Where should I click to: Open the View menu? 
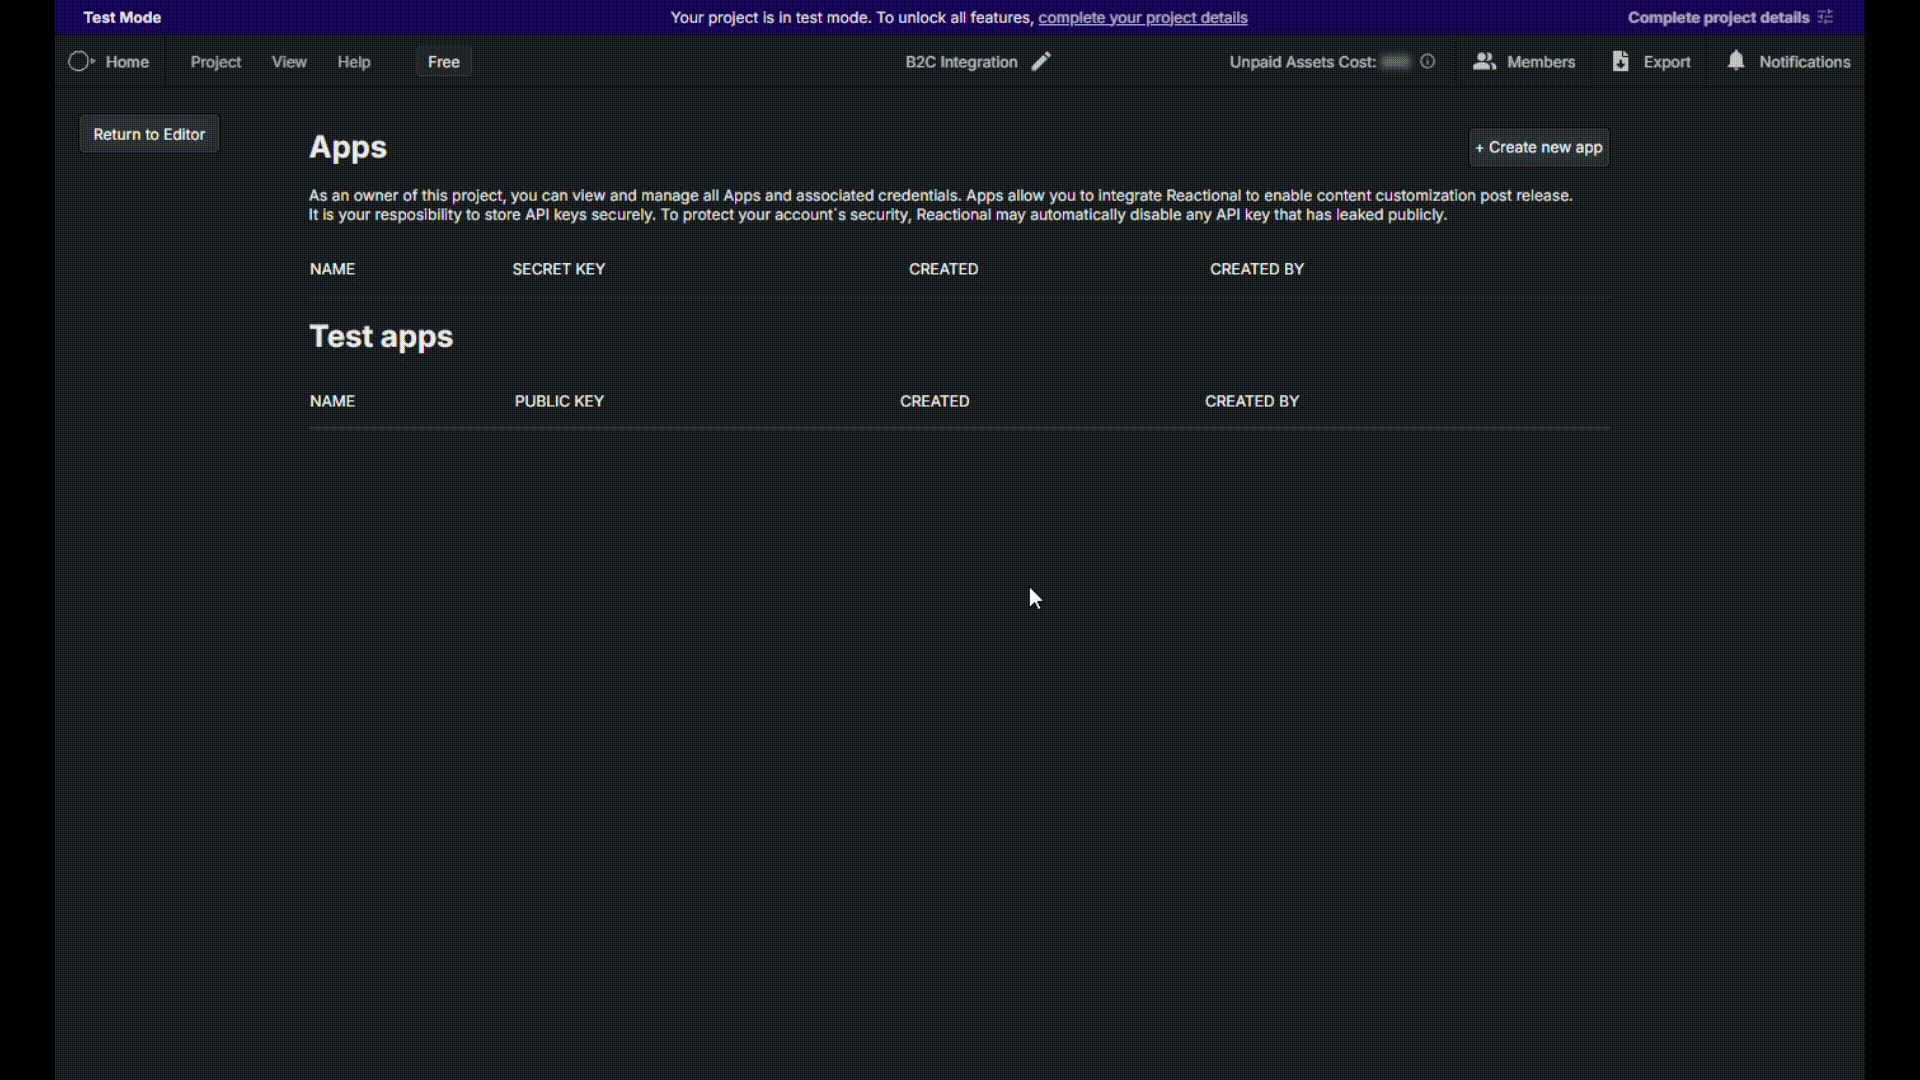(x=289, y=62)
